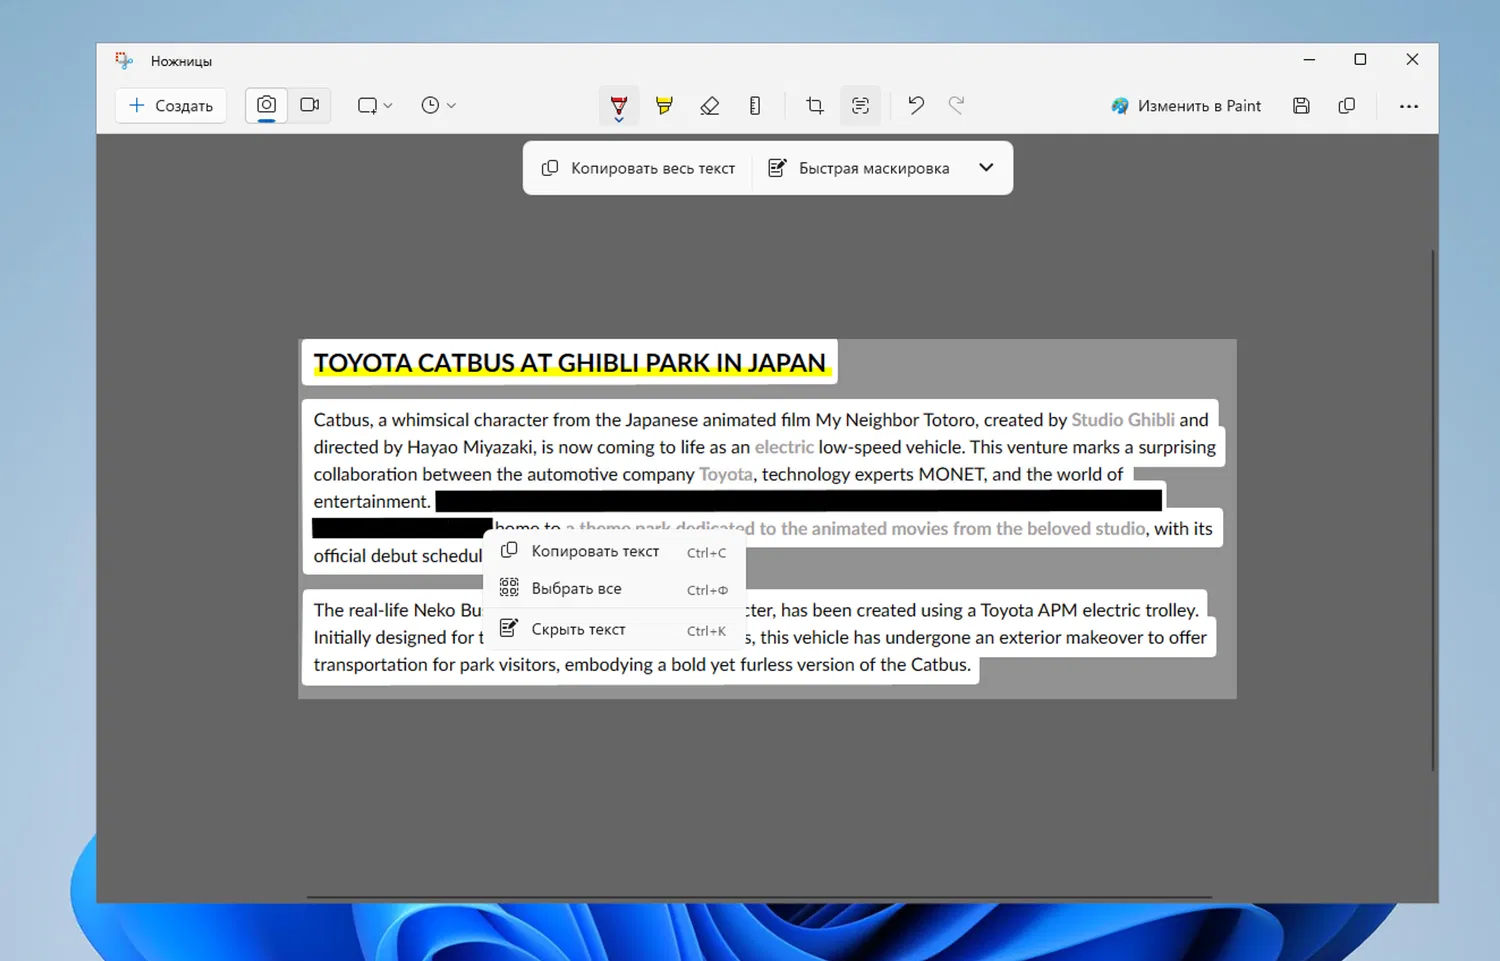Click the vertical scrollbar of the canvas
1500x961 pixels.
(x=1432, y=510)
